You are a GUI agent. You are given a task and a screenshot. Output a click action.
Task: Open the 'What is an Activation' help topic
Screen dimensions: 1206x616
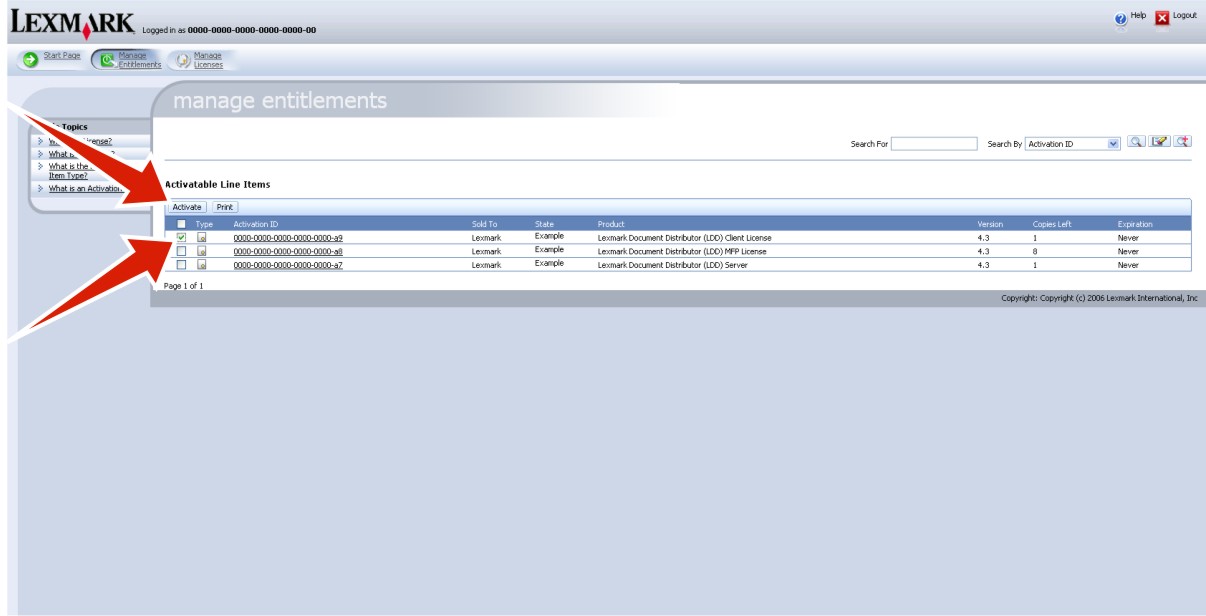85,188
